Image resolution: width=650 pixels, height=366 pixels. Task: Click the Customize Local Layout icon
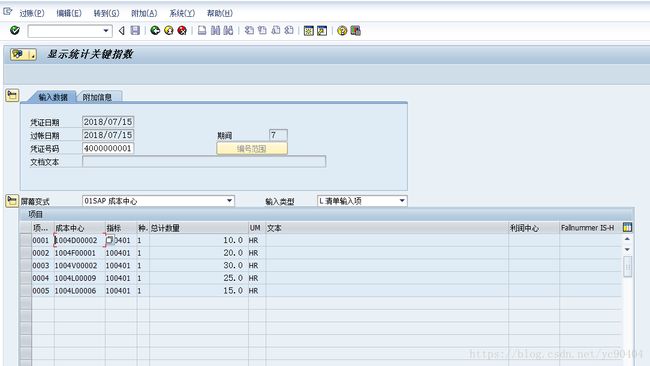tap(355, 31)
